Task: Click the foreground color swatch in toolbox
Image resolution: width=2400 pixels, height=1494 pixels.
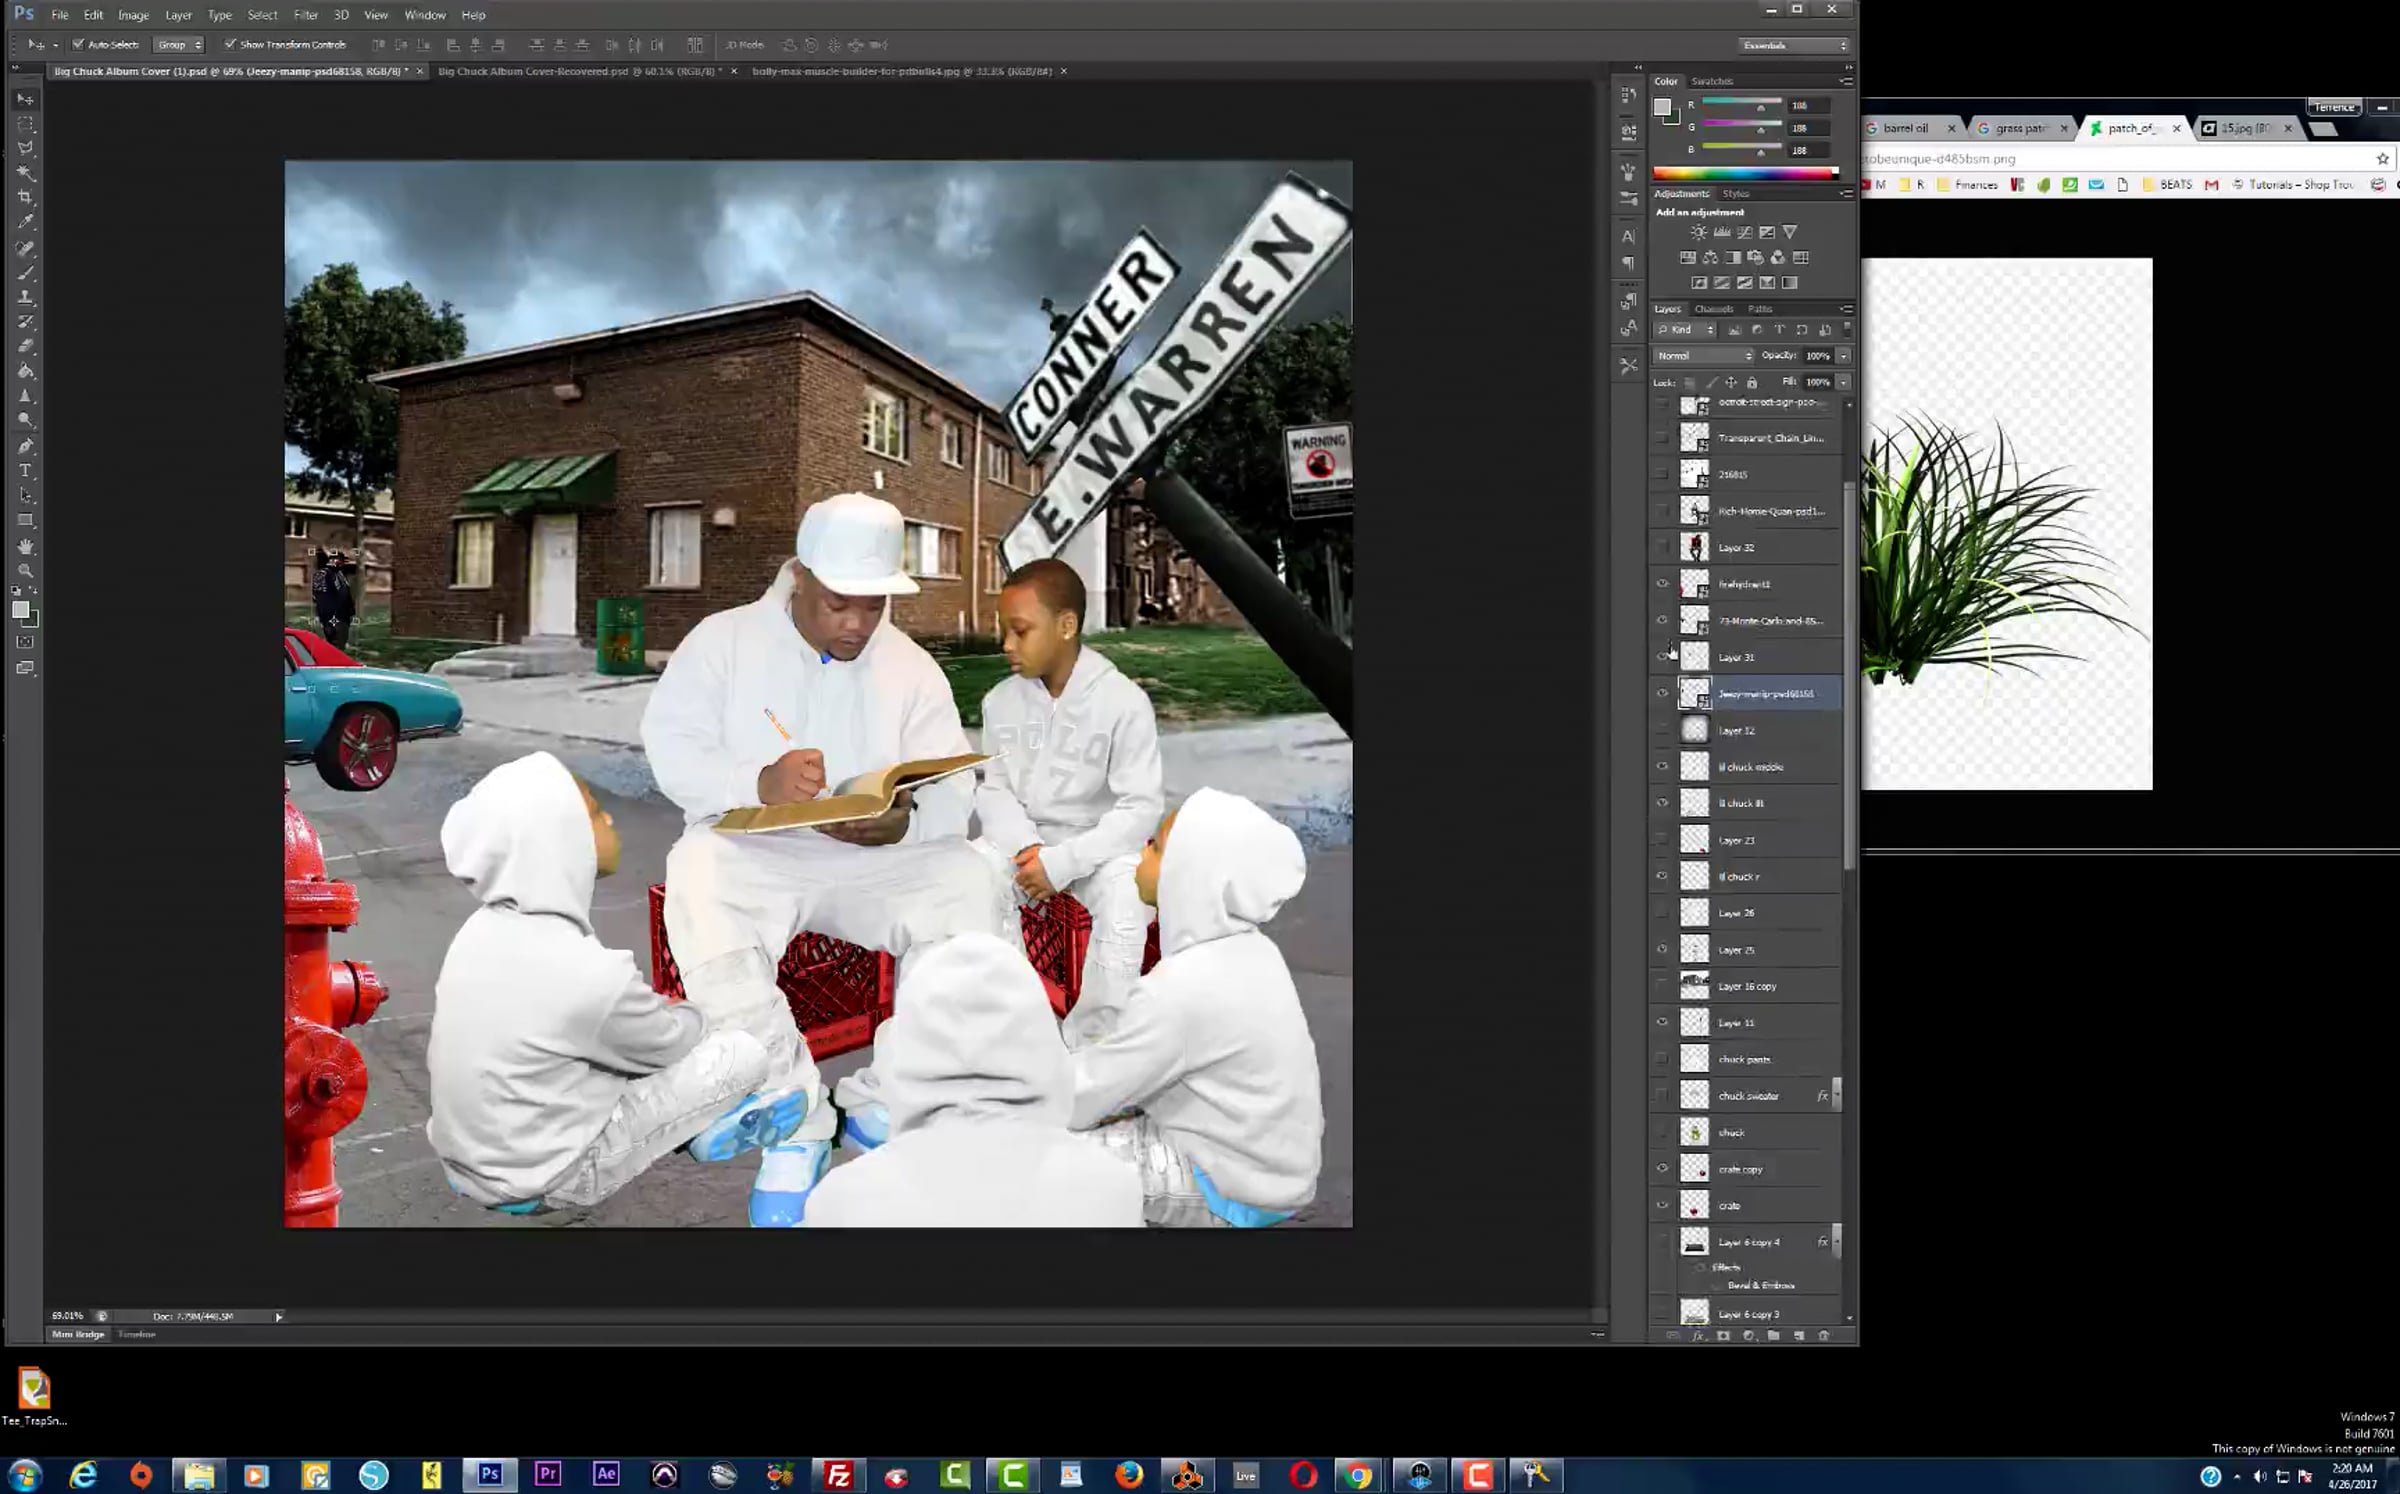Action: (x=20, y=610)
